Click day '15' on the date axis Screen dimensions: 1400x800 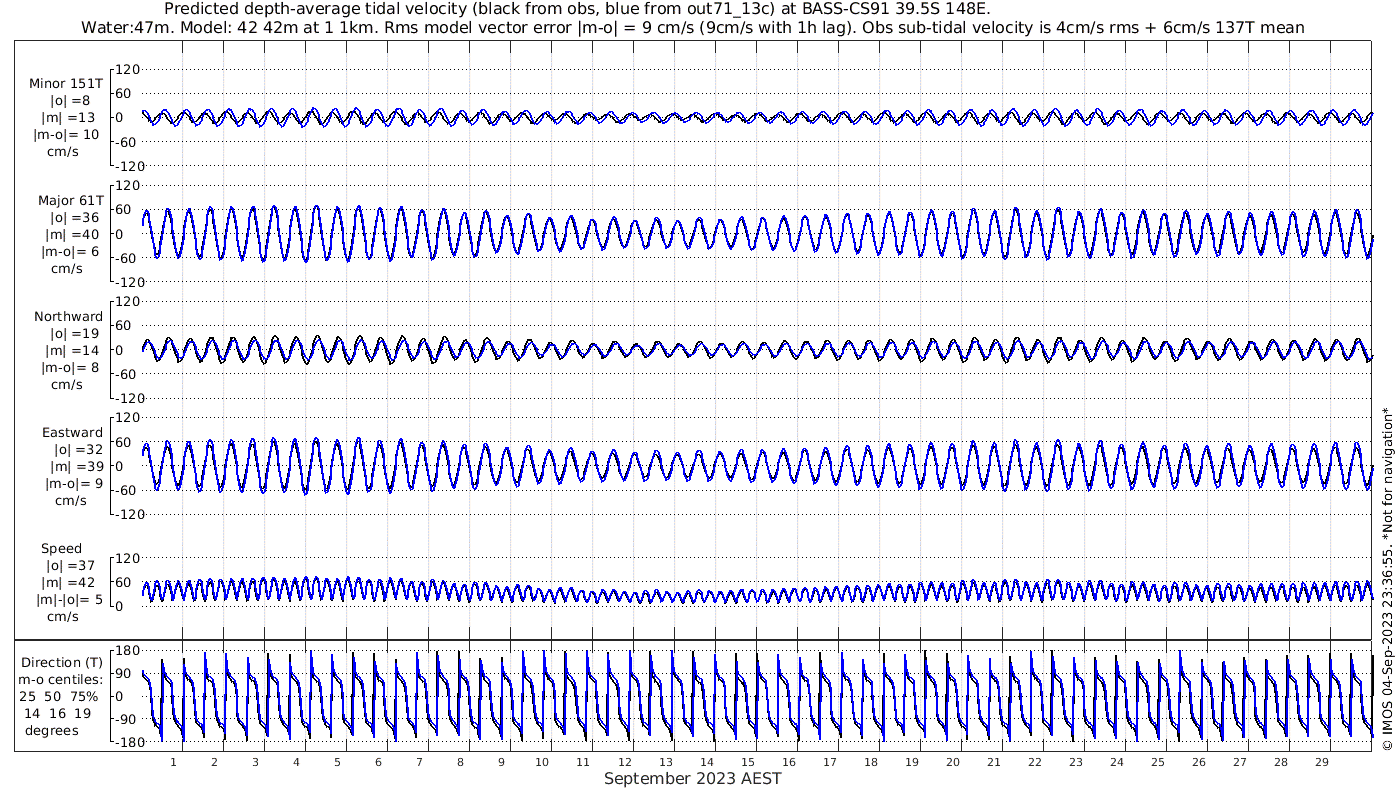tap(747, 762)
